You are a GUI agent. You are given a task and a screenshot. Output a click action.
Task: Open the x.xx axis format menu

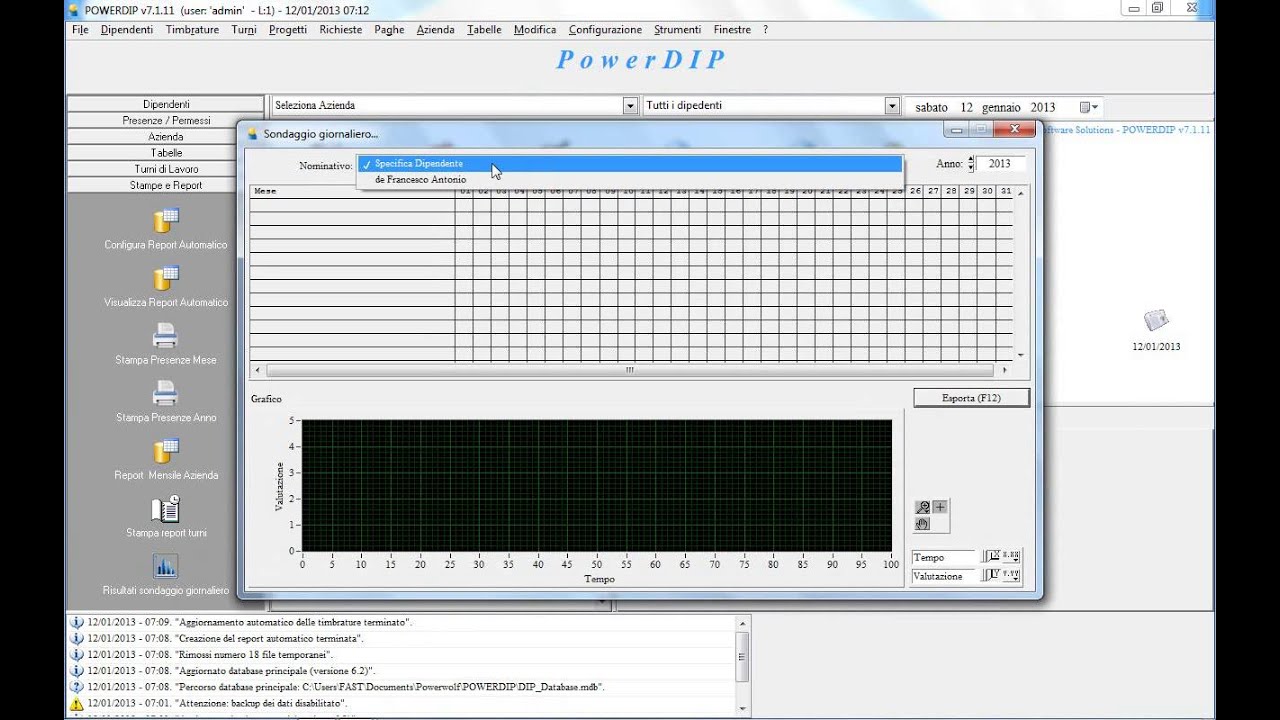click(x=1011, y=556)
